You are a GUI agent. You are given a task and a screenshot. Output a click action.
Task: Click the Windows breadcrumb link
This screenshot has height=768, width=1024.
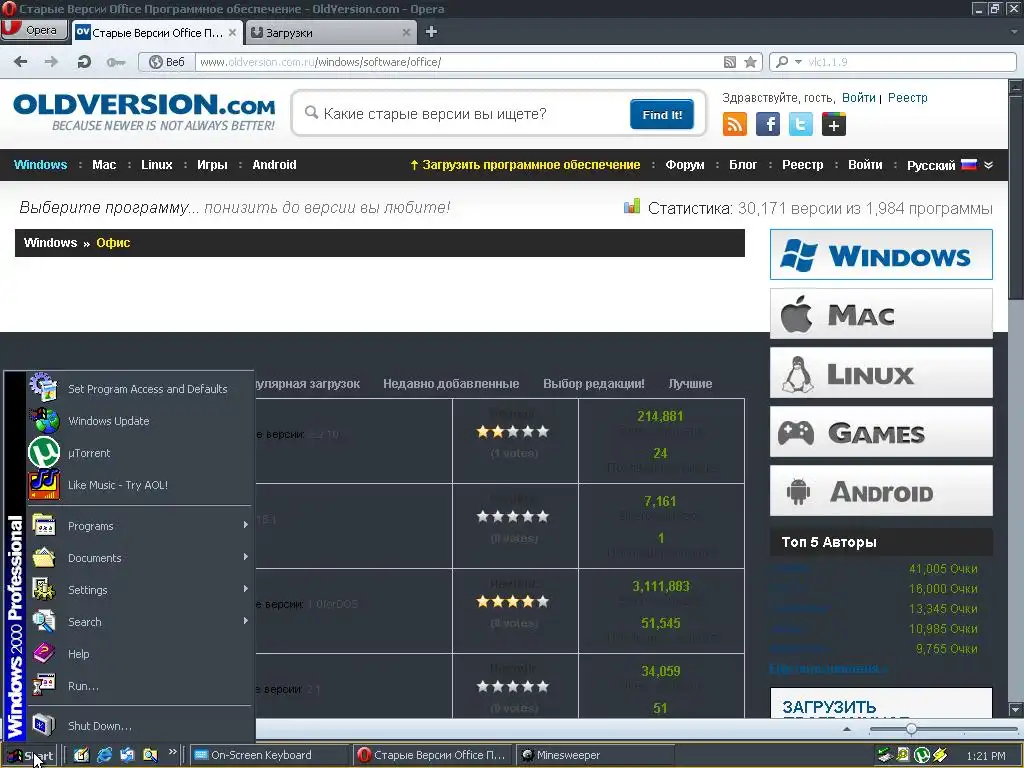50,243
